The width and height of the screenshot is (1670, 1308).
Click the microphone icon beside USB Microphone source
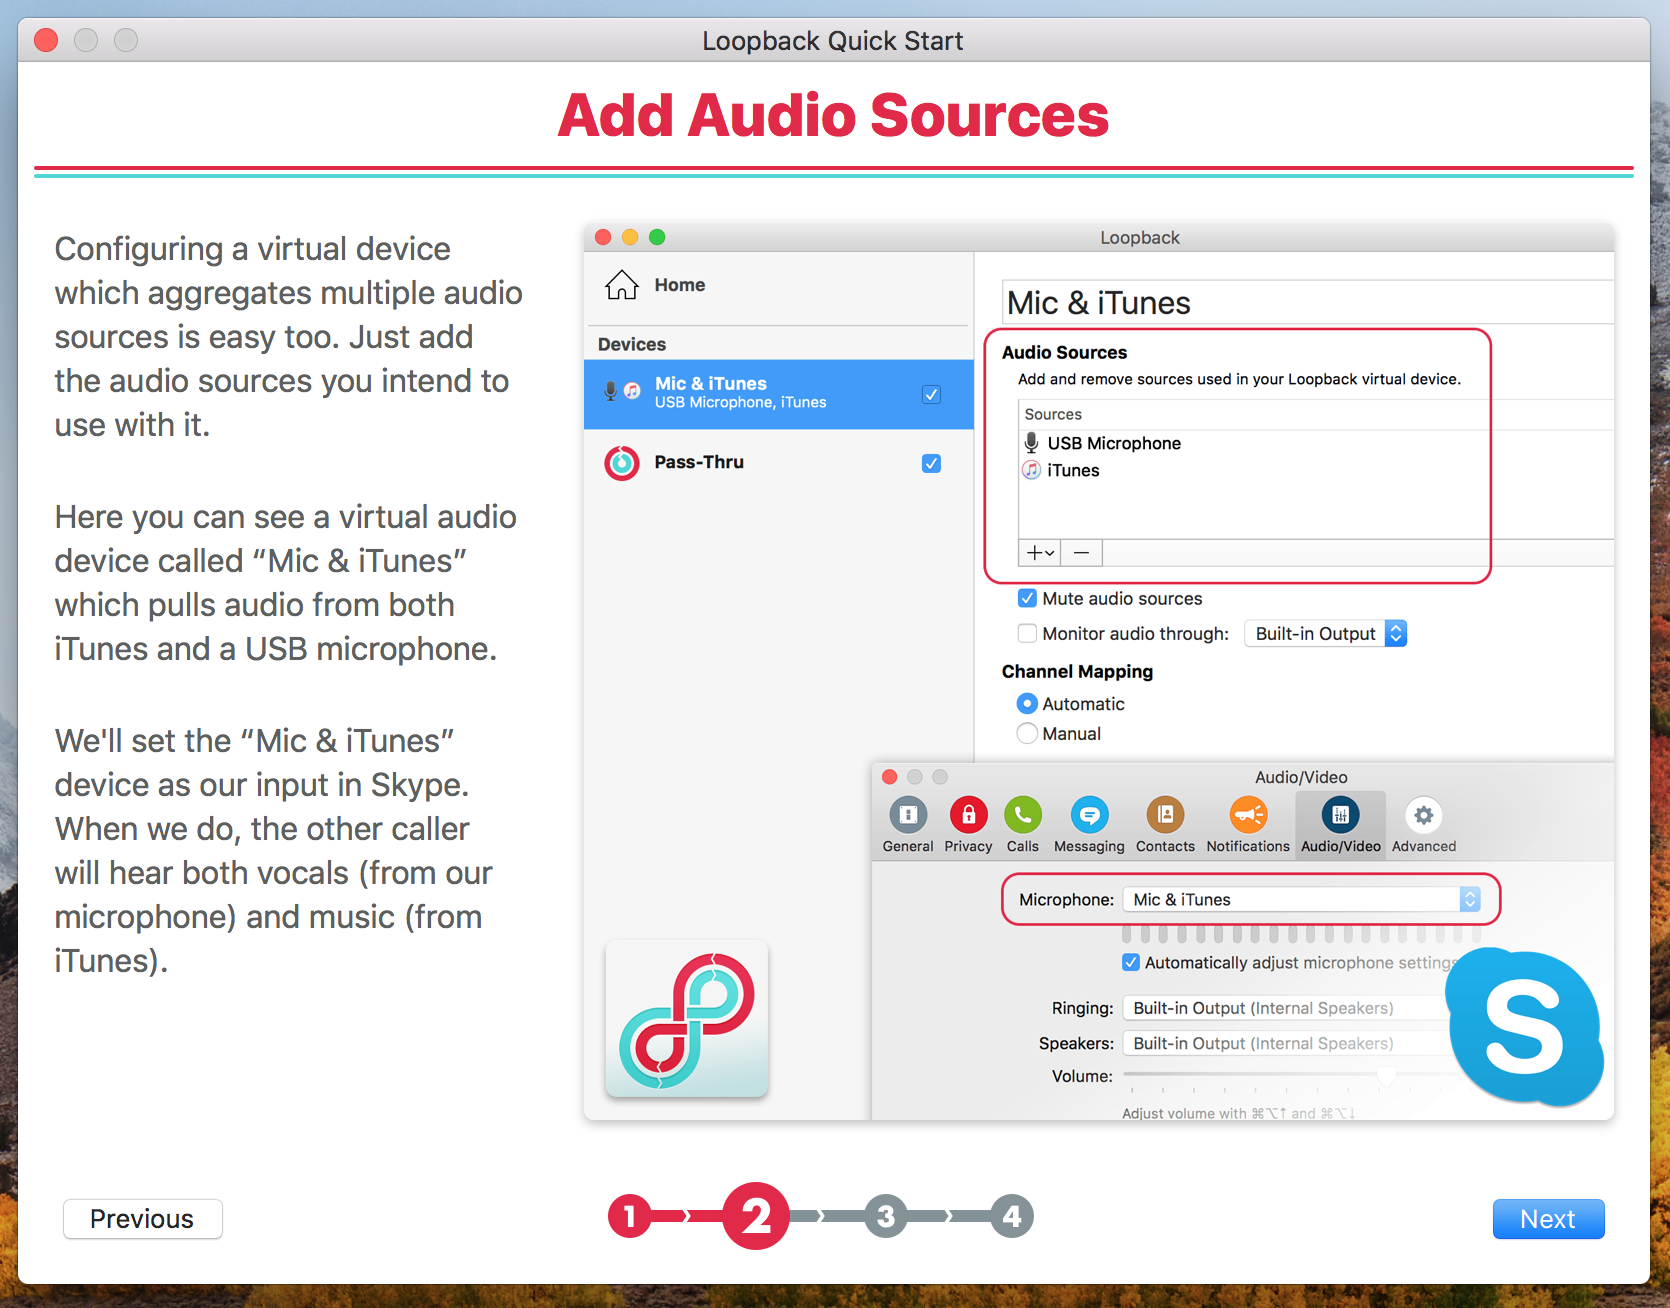(x=1031, y=443)
